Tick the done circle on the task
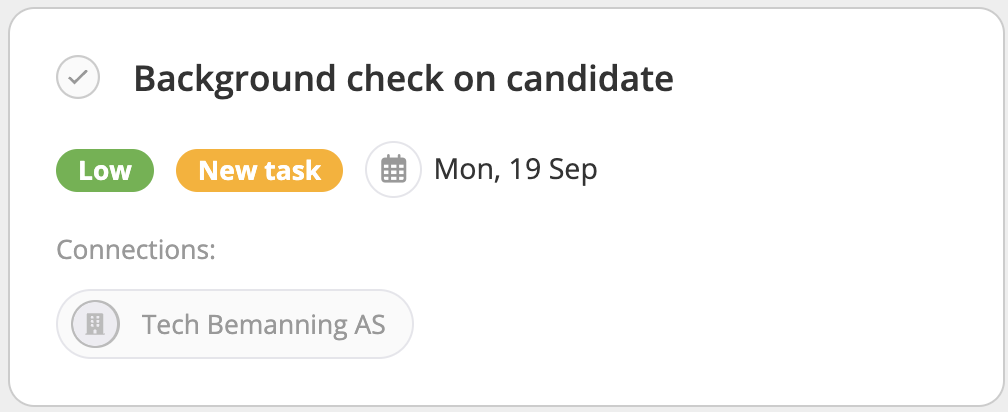The width and height of the screenshot is (1008, 412). [x=78, y=78]
